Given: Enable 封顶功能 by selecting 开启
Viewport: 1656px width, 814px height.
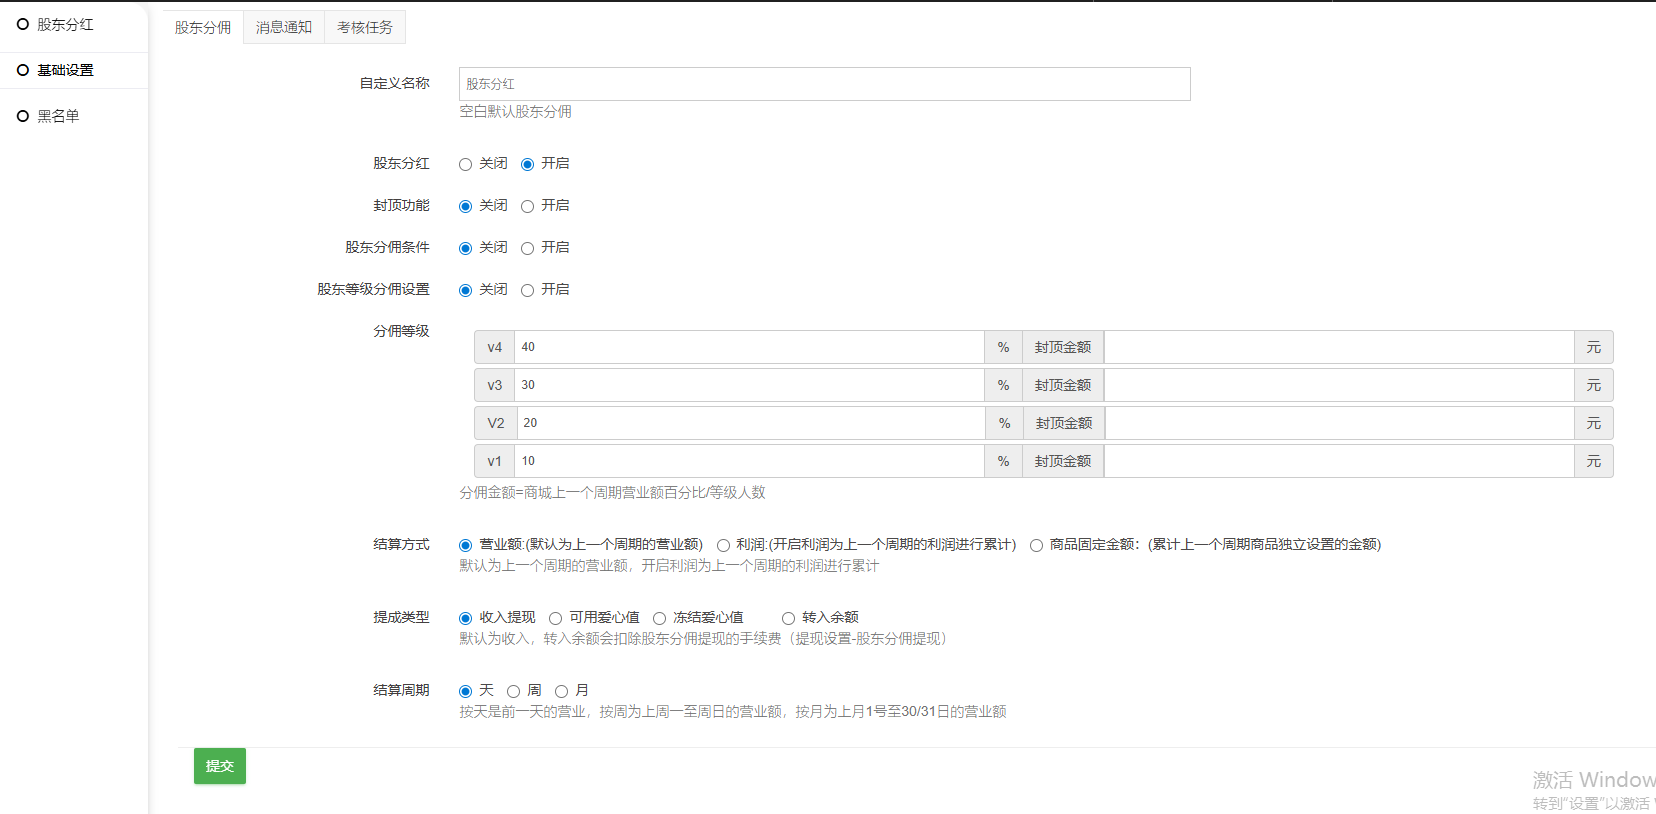Looking at the screenshot, I should (528, 207).
